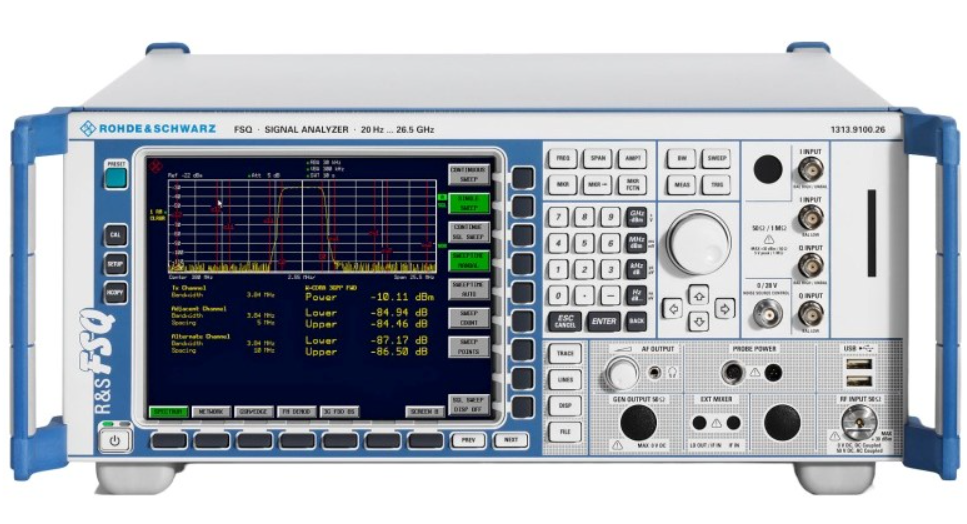Image resolution: width=967 pixels, height=524 pixels.
Task: Switch to the NETWORK mode tab
Action: pos(210,411)
